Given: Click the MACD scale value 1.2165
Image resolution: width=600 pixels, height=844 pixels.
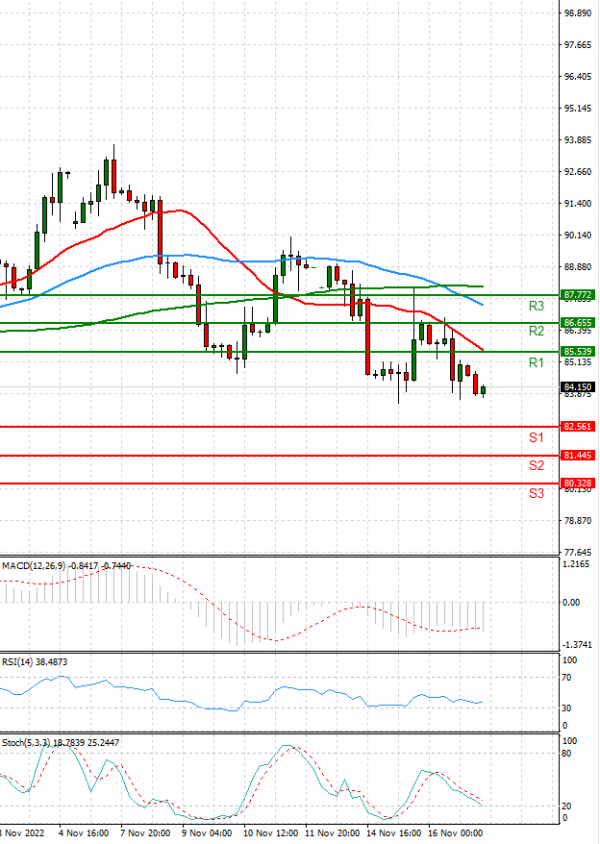Looking at the screenshot, I should [576, 564].
